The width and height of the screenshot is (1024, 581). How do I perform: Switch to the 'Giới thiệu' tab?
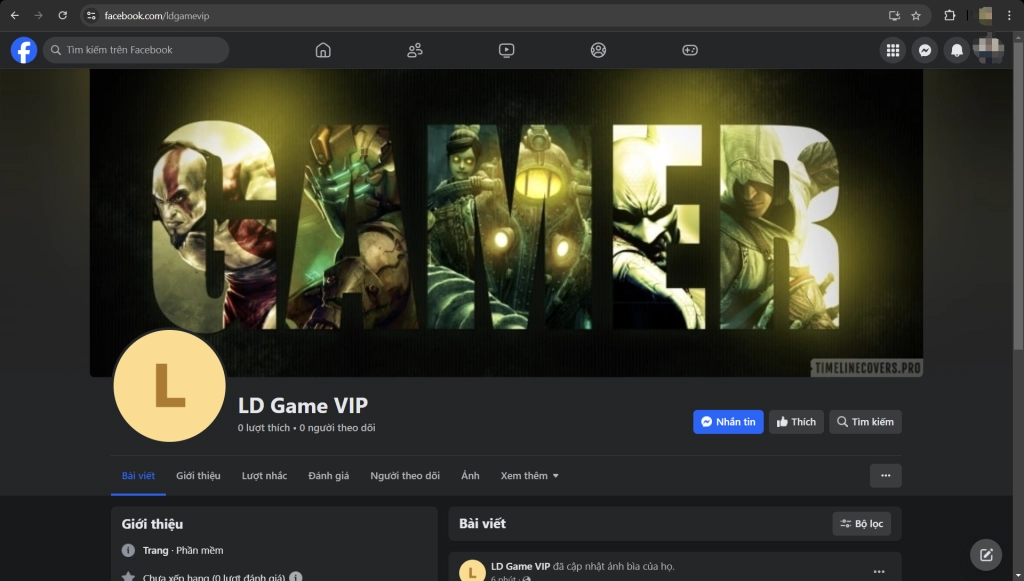(x=198, y=476)
